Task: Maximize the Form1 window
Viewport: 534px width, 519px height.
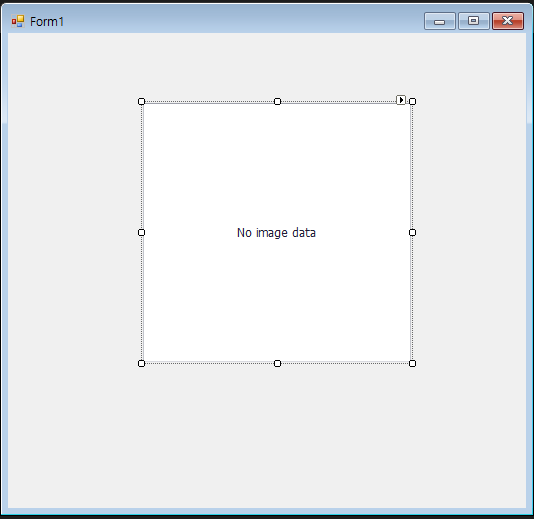Action: [474, 21]
